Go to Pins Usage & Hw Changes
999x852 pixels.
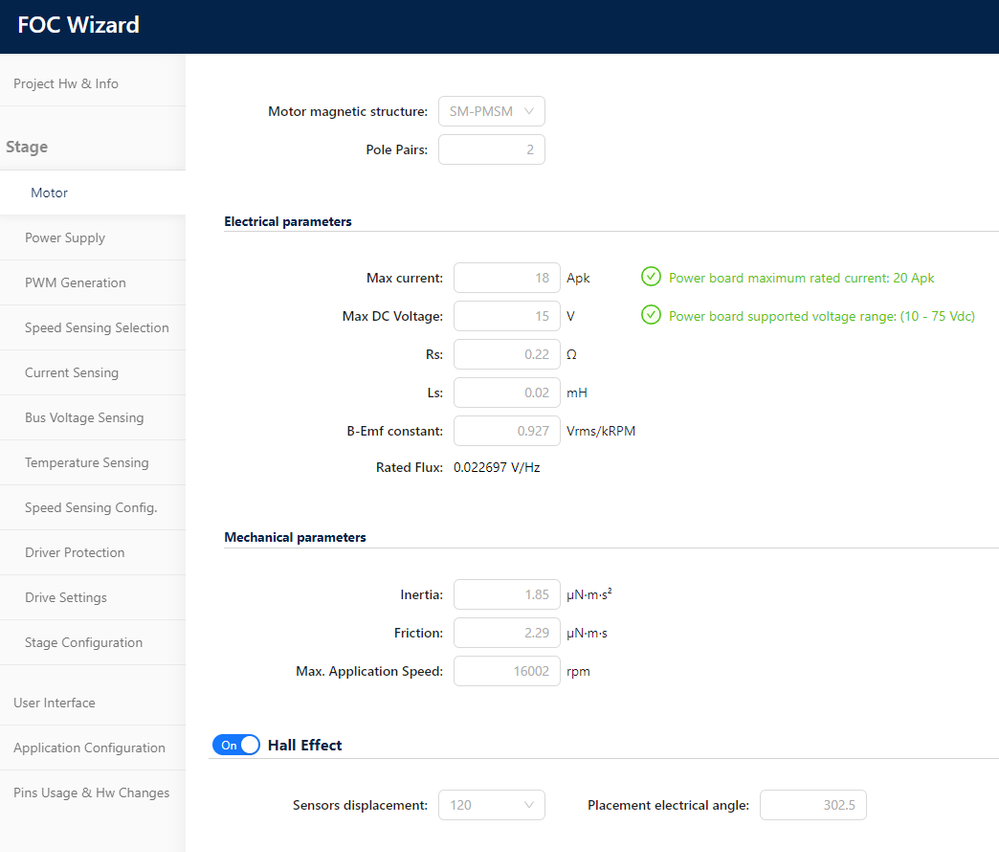pos(91,793)
